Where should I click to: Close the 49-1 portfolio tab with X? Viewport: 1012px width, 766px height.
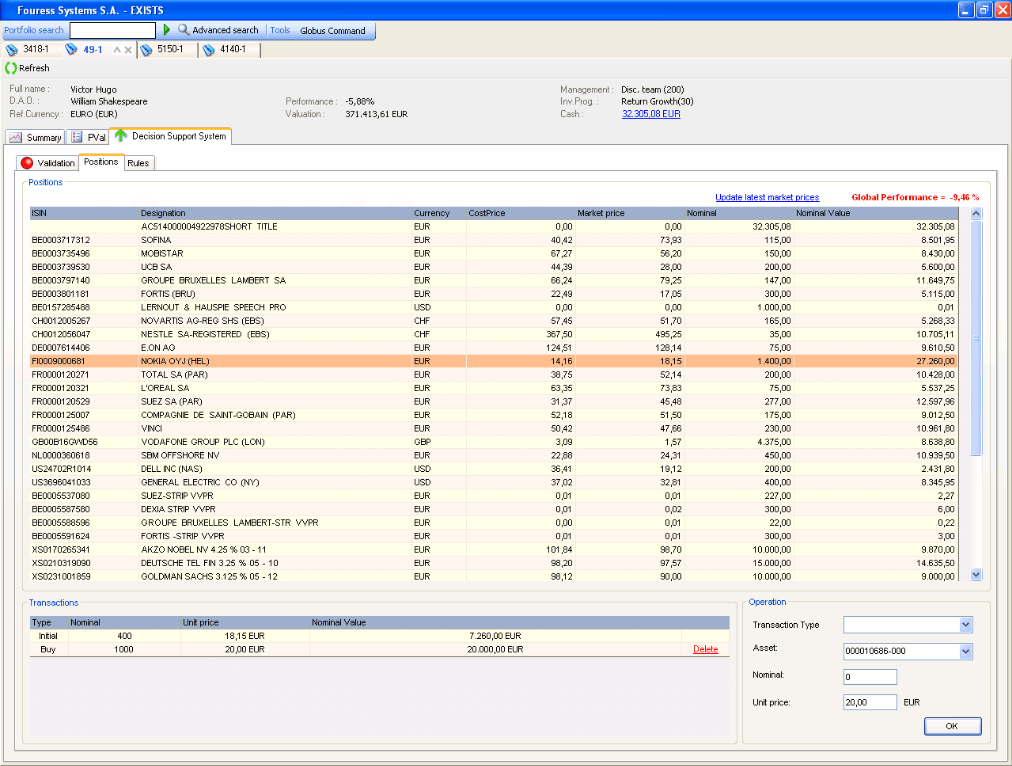click(128, 50)
